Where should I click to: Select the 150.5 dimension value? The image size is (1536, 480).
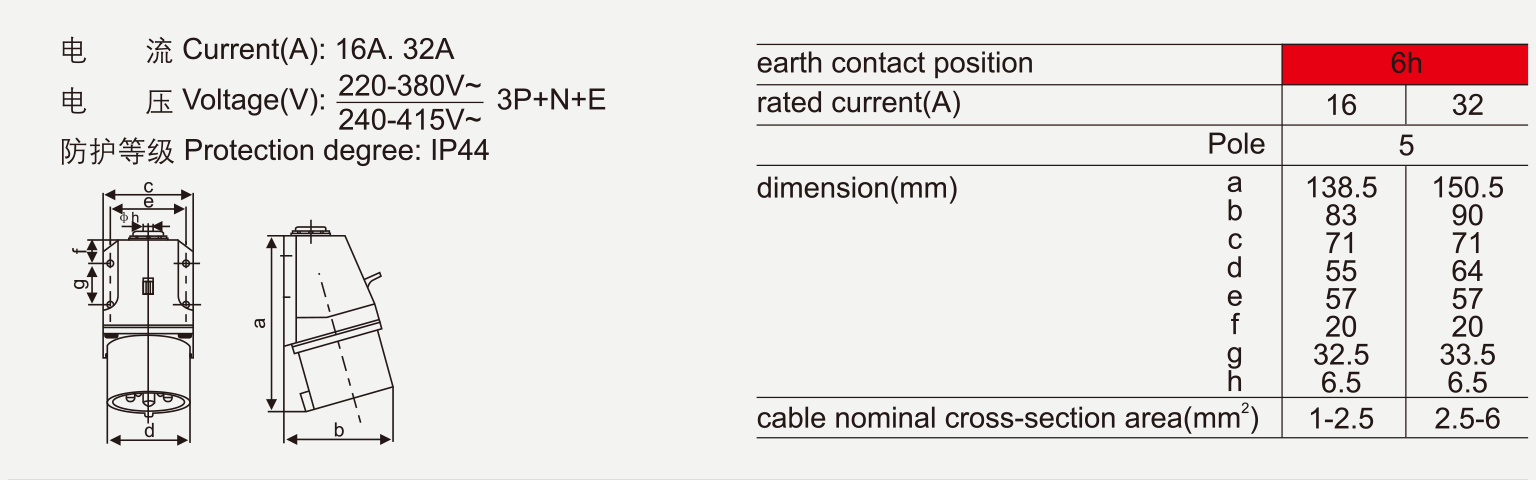(x=1467, y=188)
